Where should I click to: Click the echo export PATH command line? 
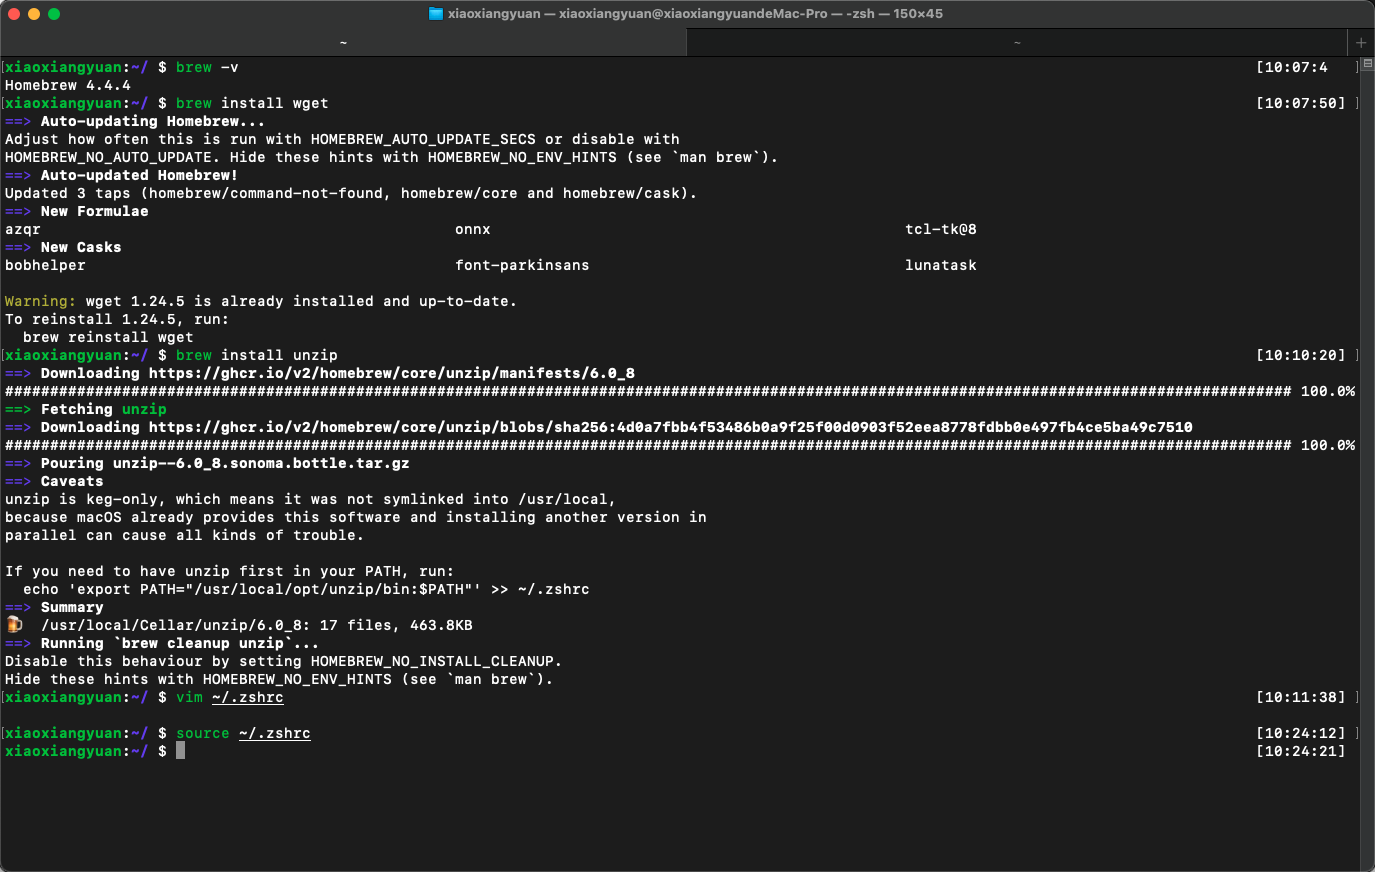[306, 589]
